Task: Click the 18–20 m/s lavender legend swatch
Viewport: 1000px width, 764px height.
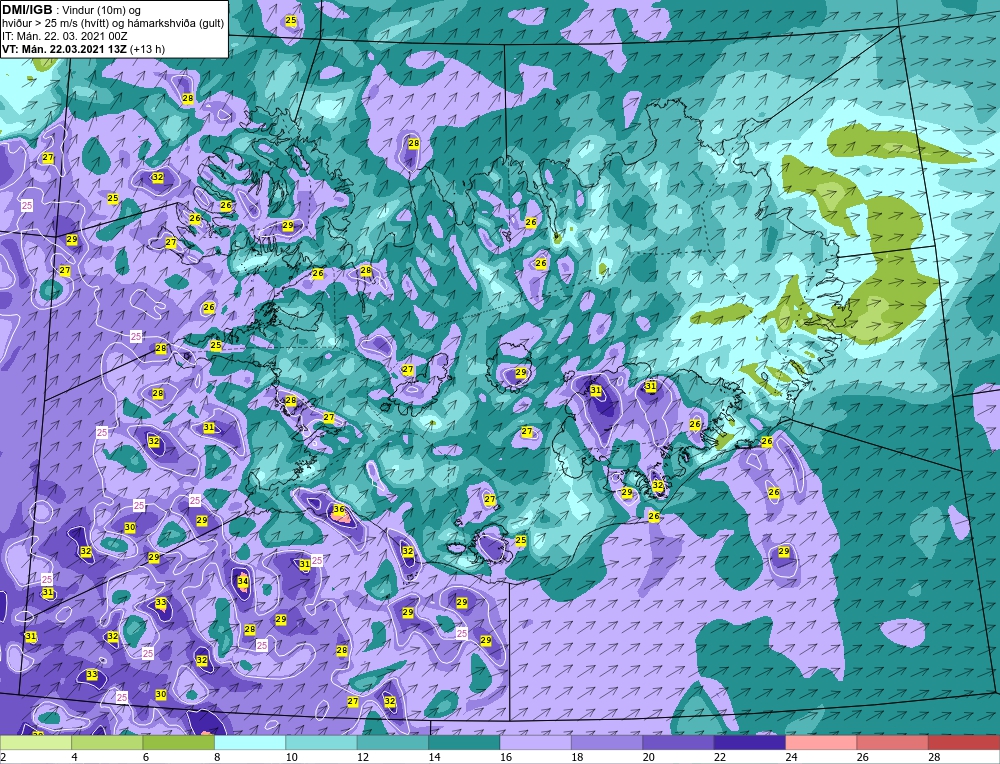Action: click(x=607, y=742)
